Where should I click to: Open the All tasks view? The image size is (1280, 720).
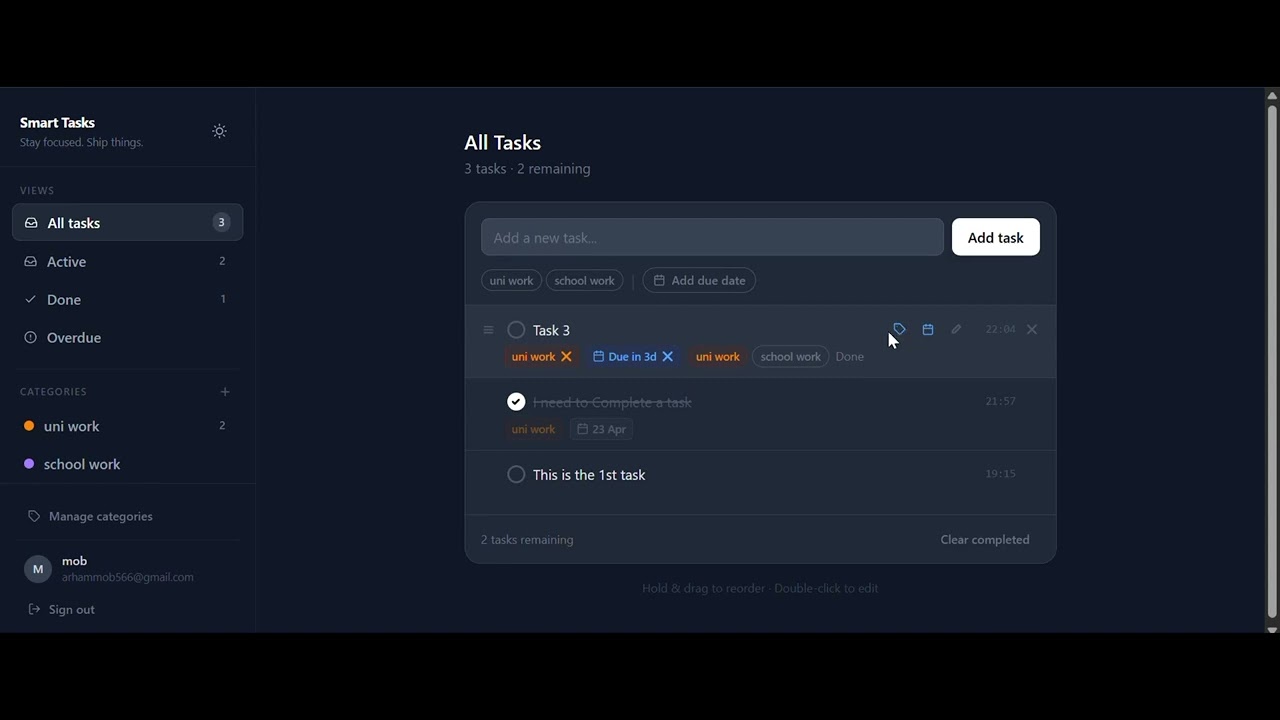click(x=127, y=223)
